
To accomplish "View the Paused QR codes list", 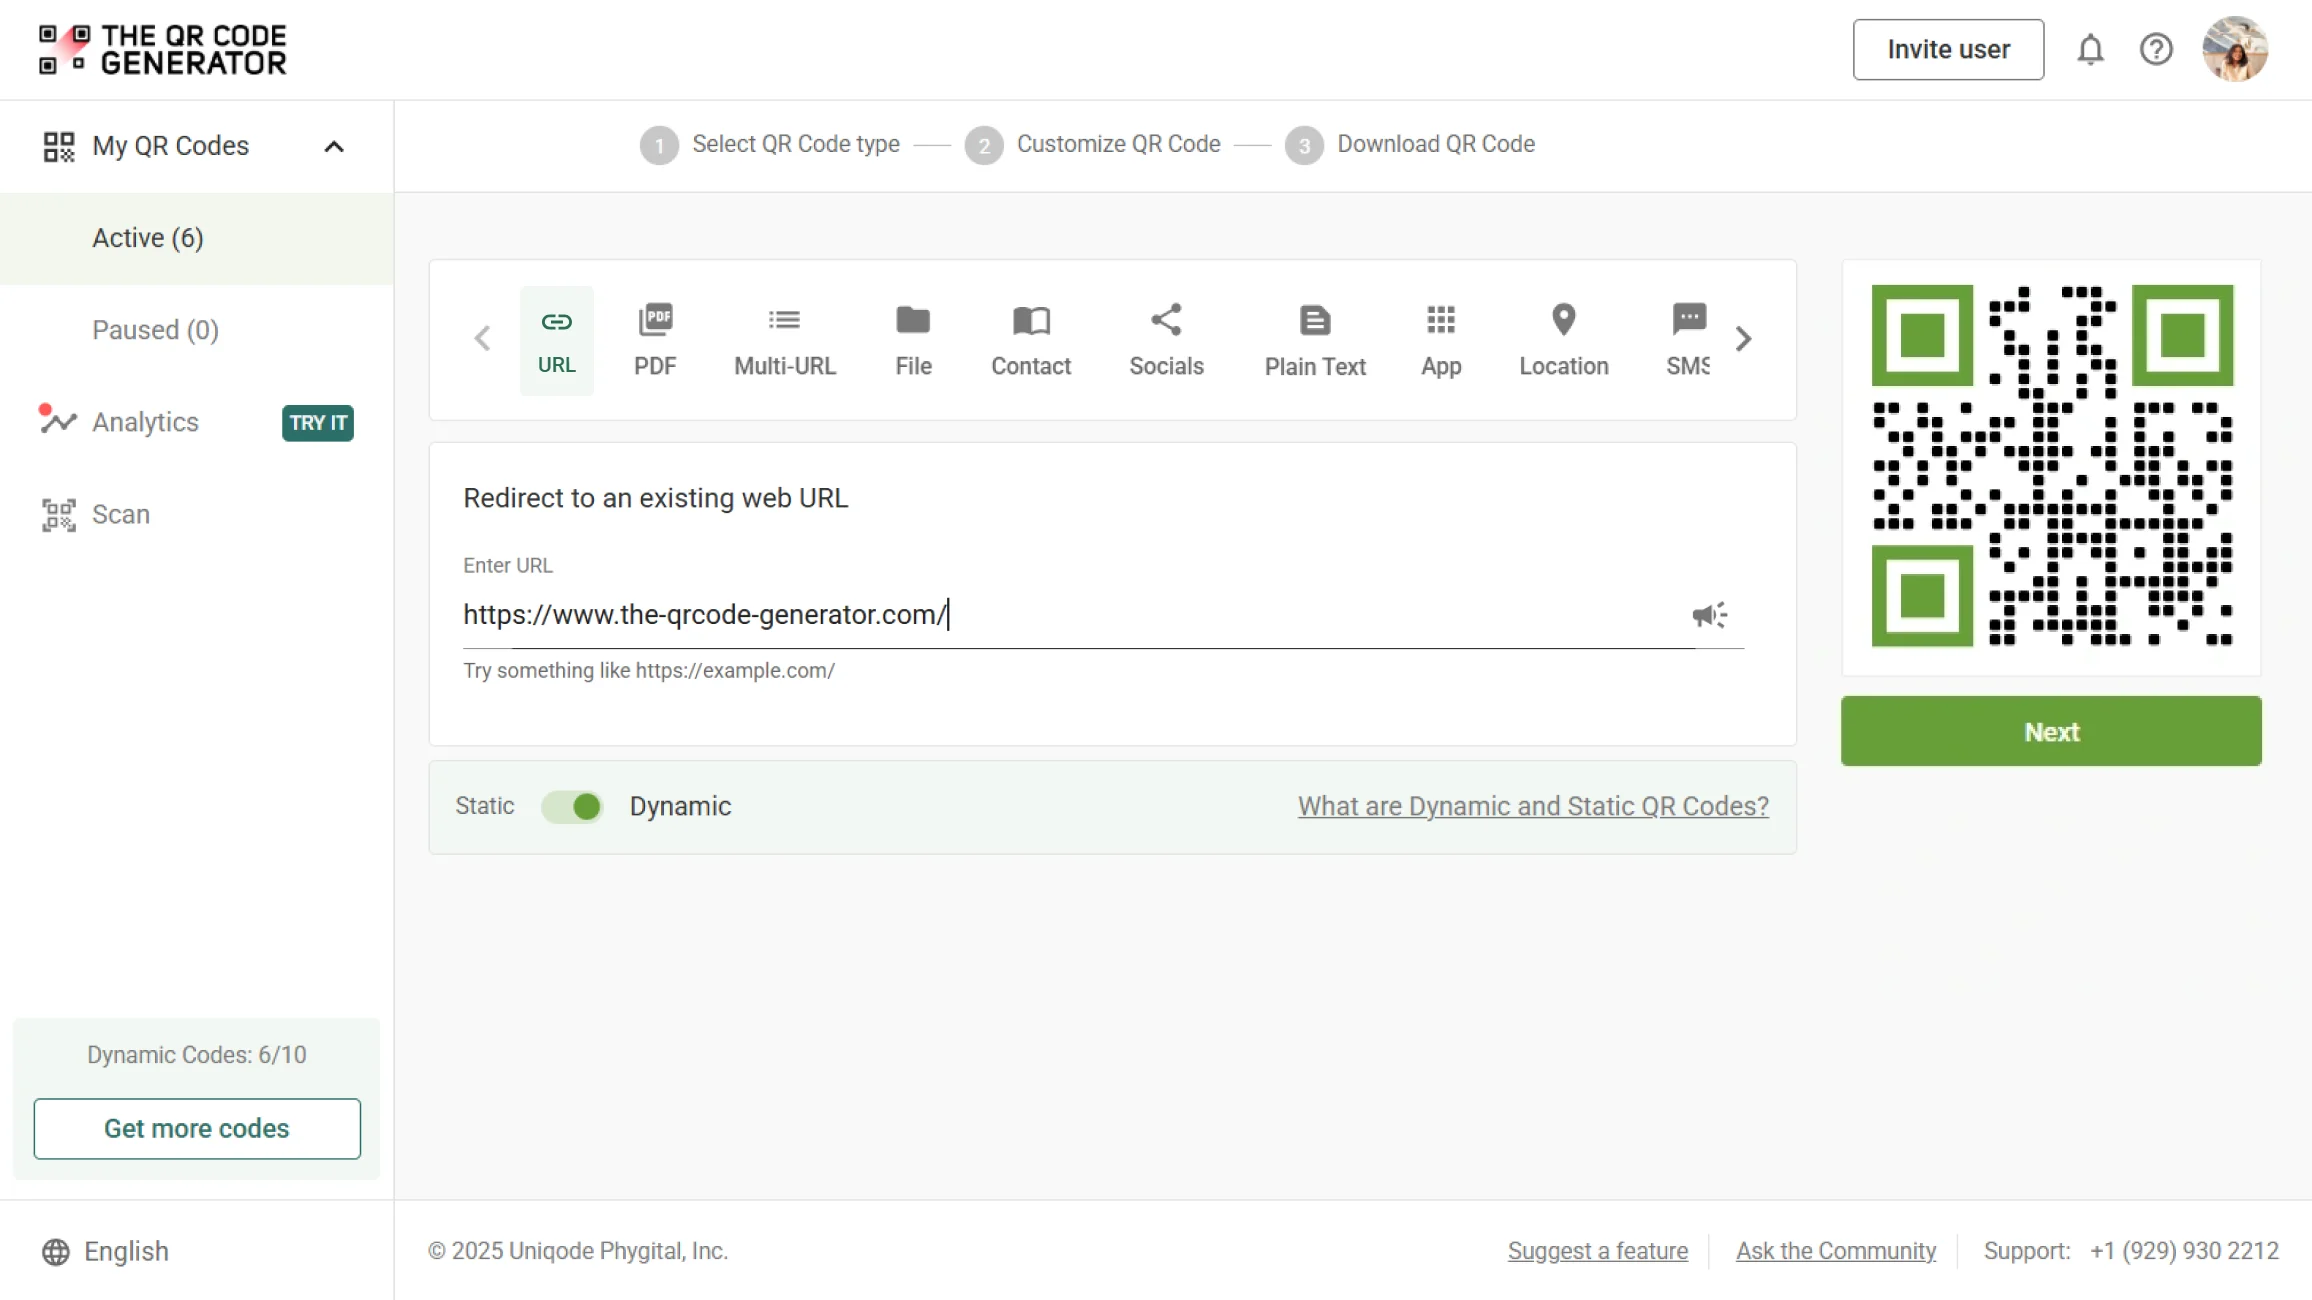I will [x=155, y=329].
